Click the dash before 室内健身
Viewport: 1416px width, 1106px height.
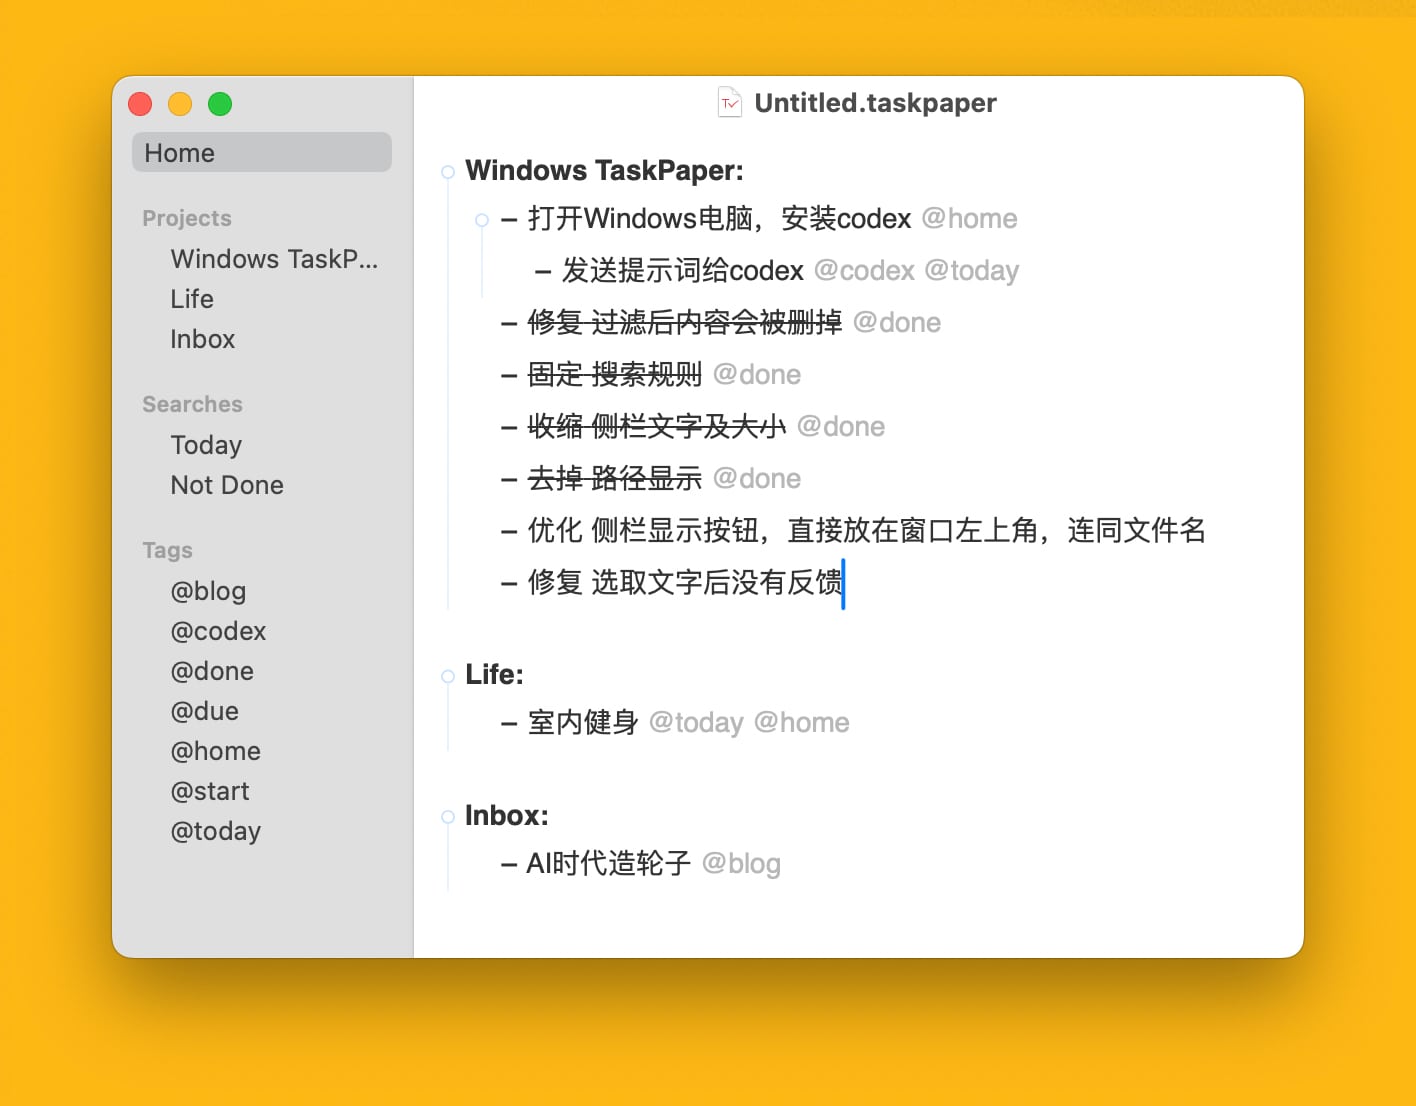point(509,724)
